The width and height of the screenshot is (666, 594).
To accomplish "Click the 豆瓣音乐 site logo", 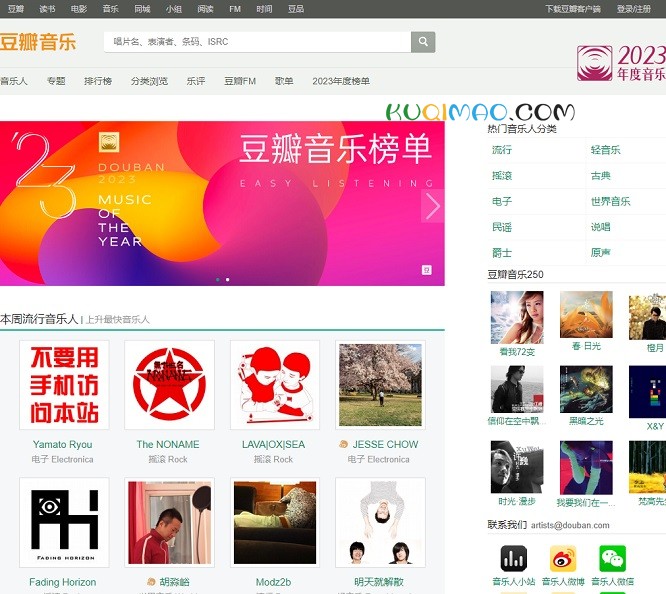I will coord(38,42).
